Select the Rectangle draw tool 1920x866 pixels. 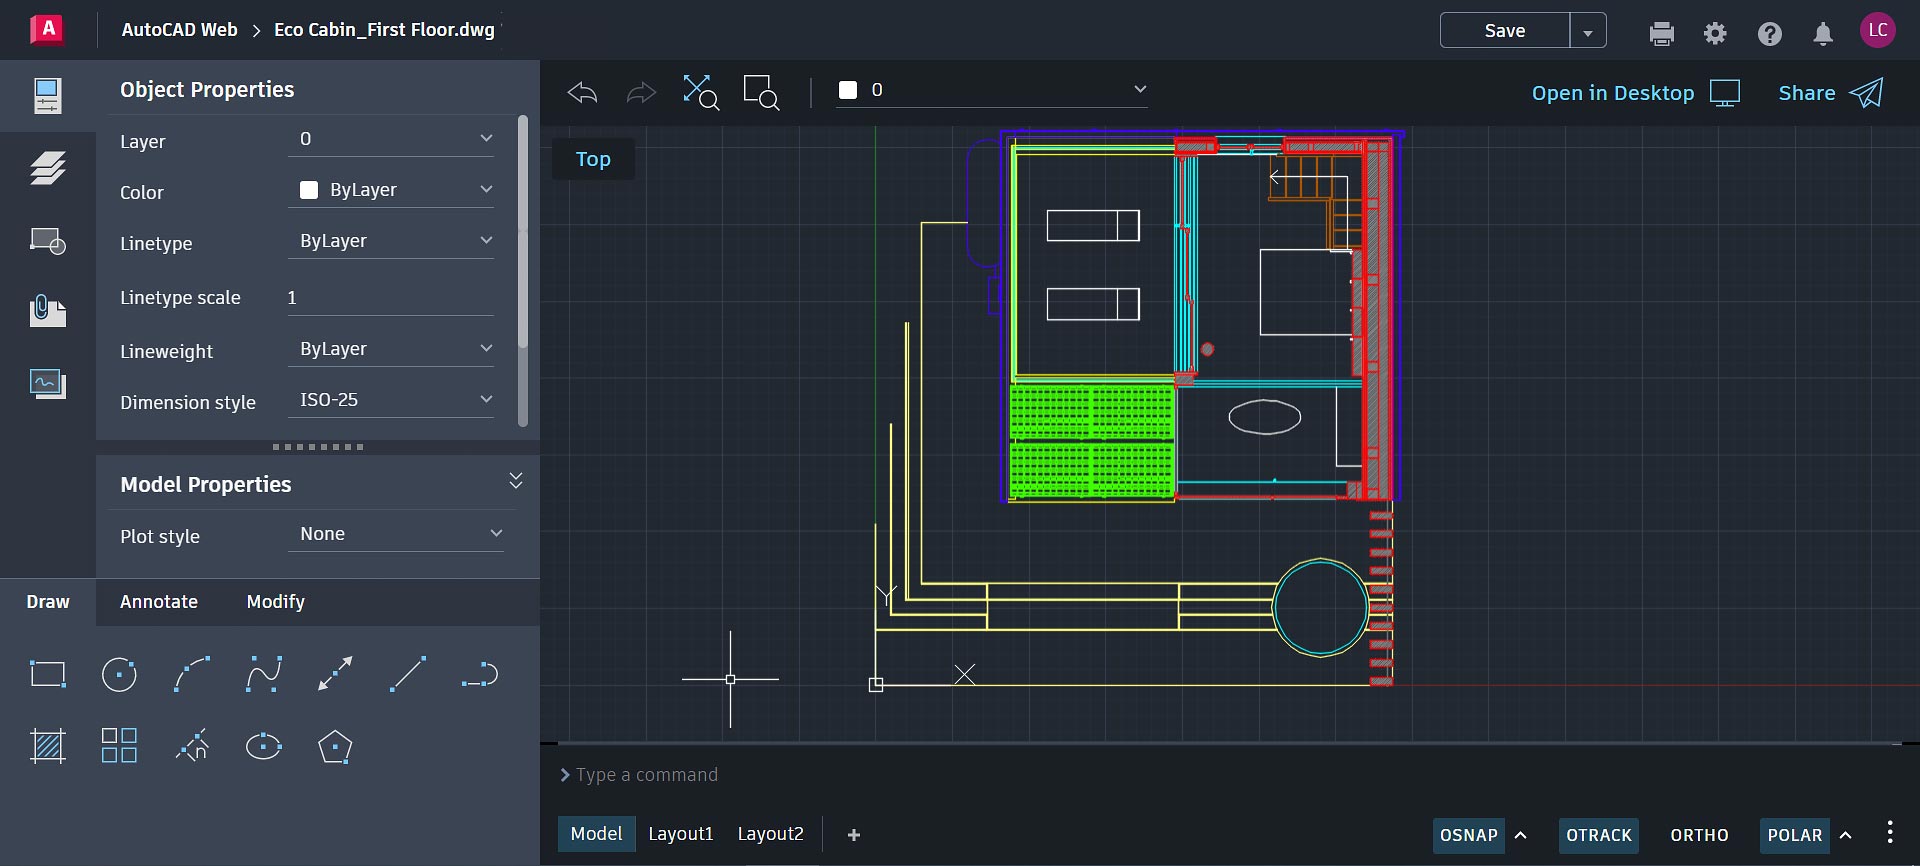pos(47,675)
